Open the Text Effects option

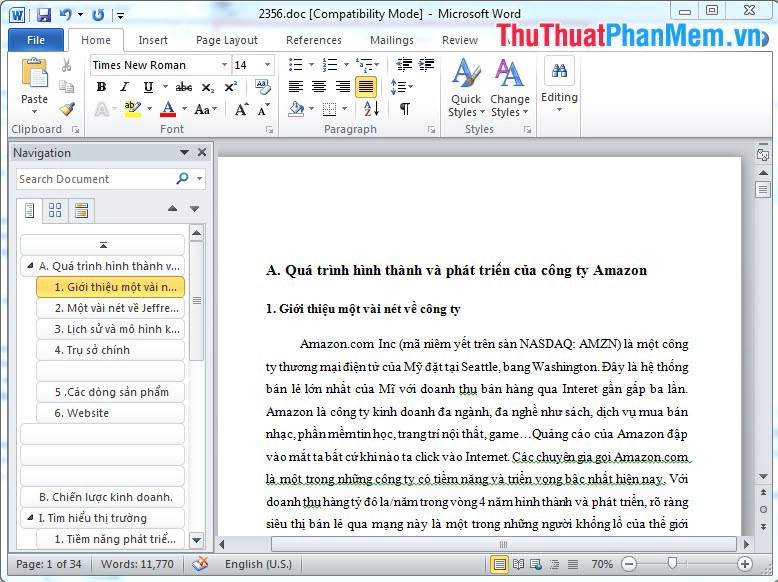pyautogui.click(x=102, y=109)
